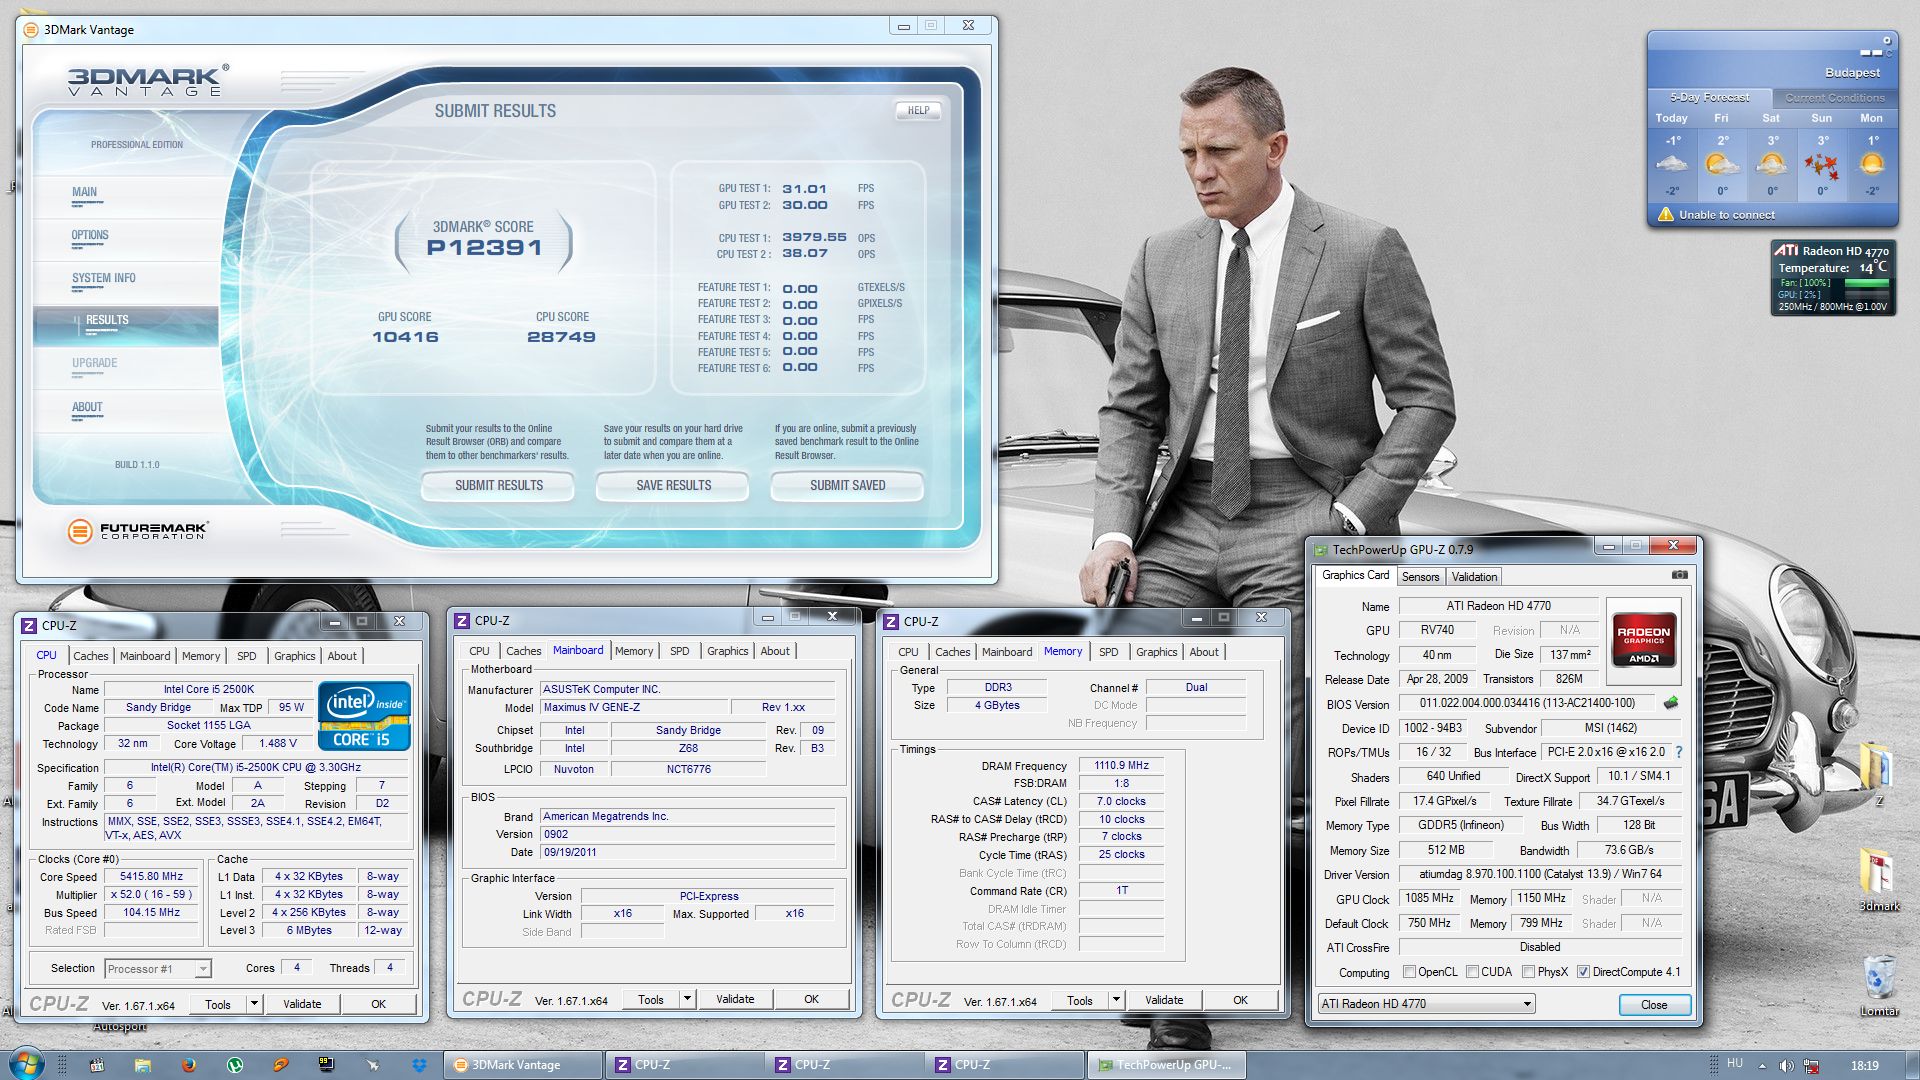This screenshot has height=1080, width=1920.
Task: Open Windows Explorer from the taskbar
Action: tap(142, 1065)
